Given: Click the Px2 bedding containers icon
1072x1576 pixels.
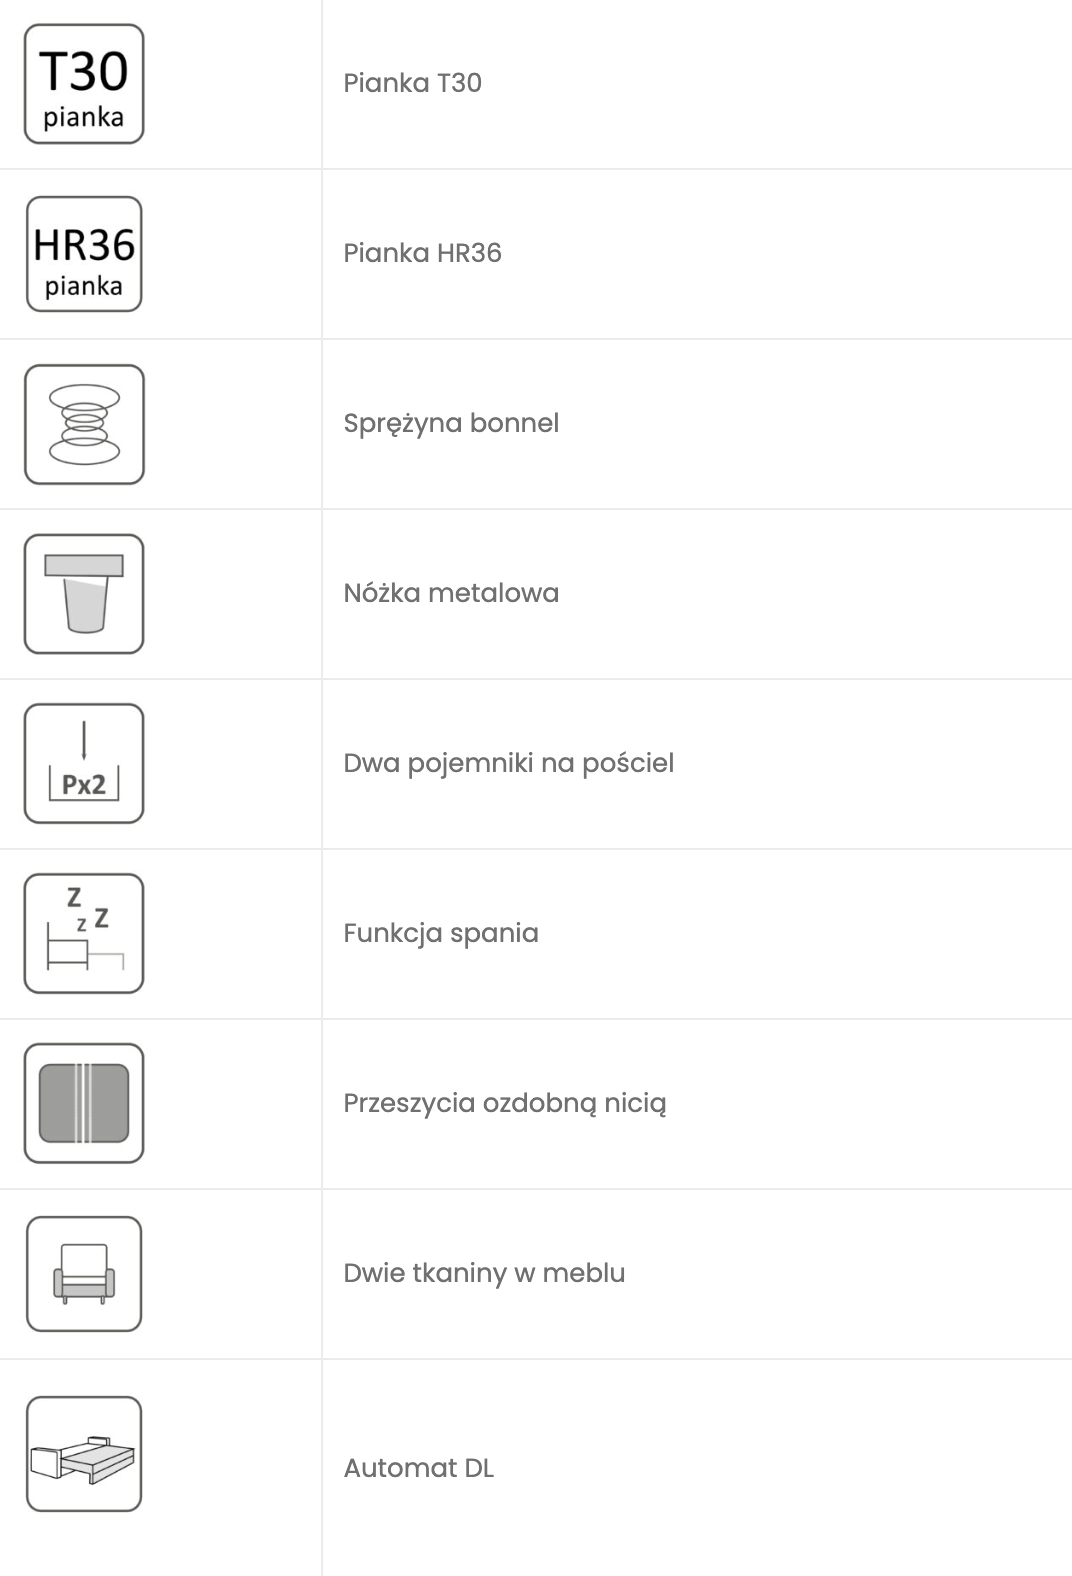Looking at the screenshot, I should (84, 764).
